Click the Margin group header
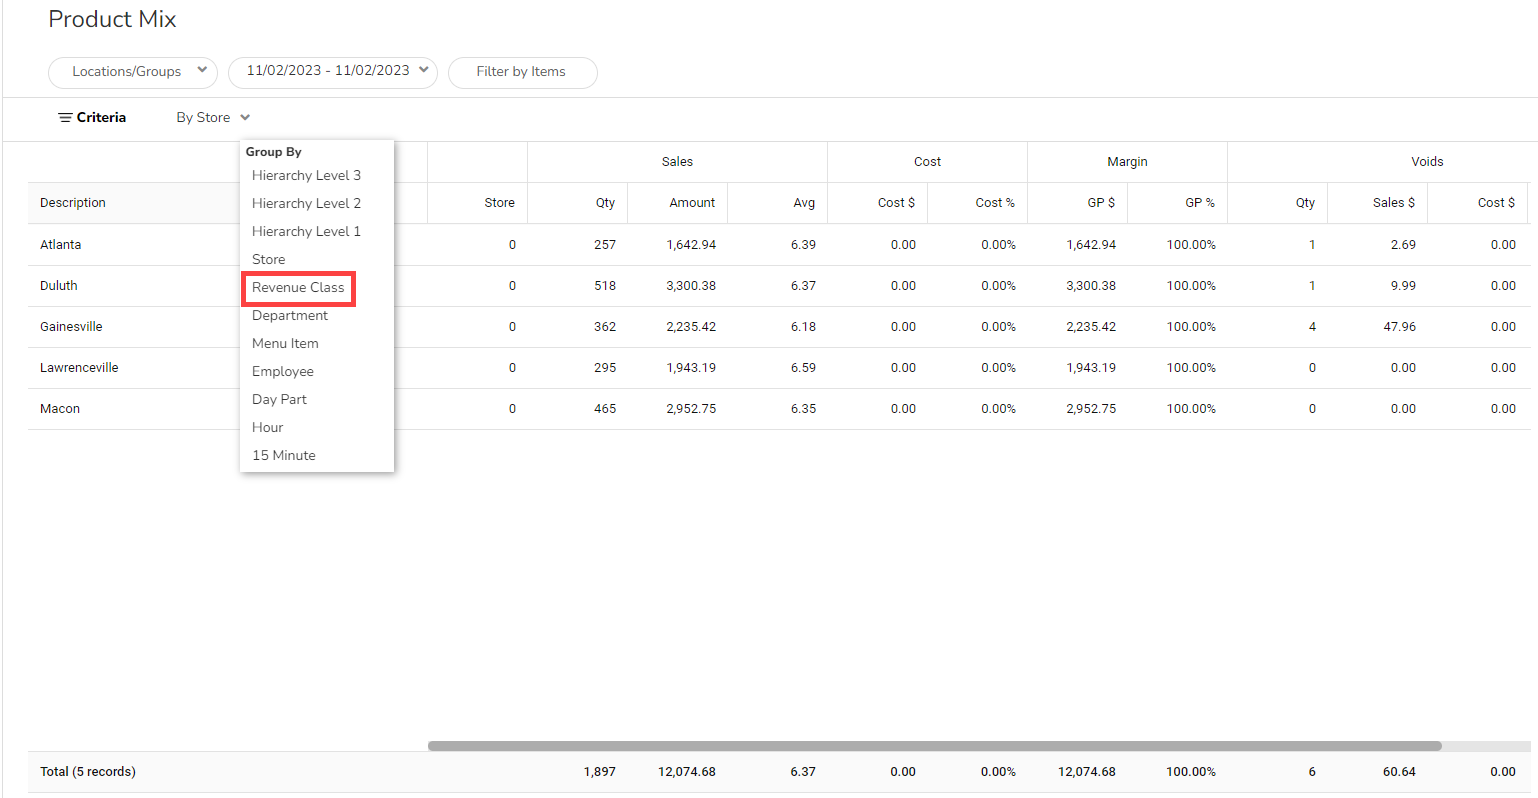The image size is (1538, 798). click(1127, 162)
